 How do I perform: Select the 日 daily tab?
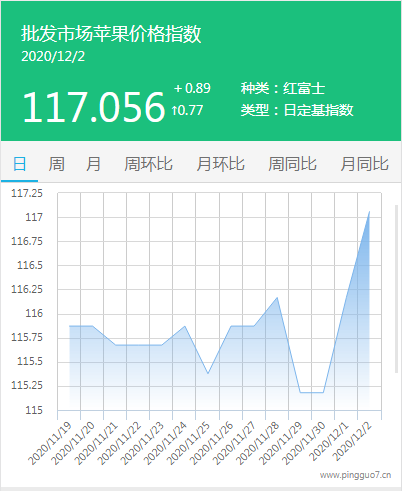19,164
